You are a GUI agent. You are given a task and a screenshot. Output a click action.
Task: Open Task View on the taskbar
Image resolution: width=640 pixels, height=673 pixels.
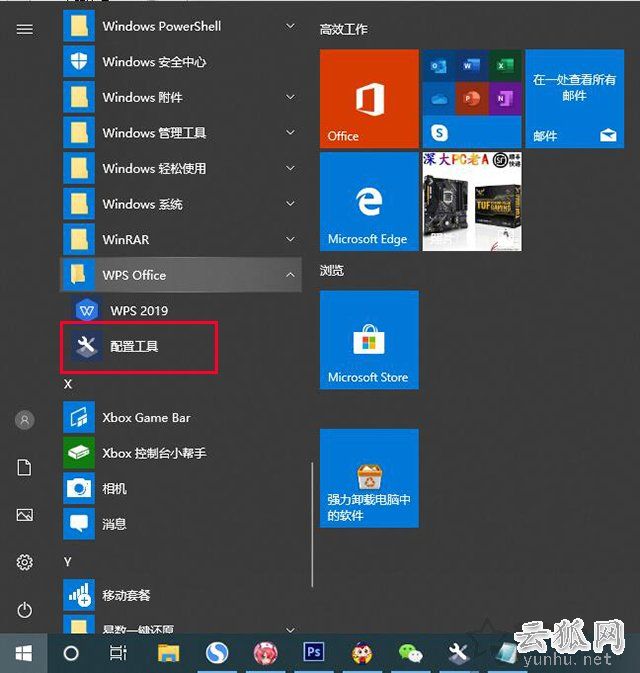(118, 653)
